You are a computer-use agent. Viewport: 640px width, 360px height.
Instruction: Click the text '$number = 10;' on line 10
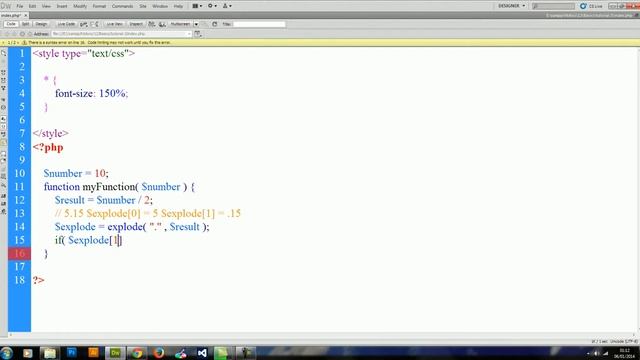(x=76, y=173)
